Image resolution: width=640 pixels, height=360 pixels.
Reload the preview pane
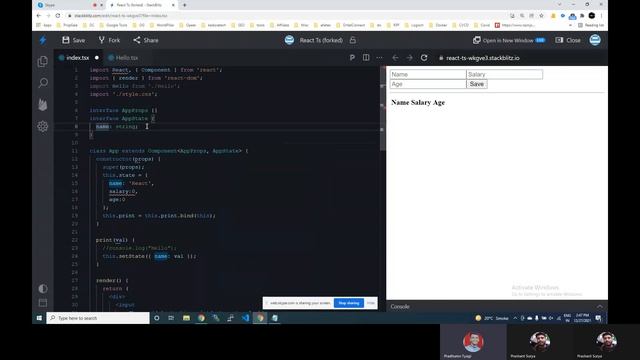[424, 58]
